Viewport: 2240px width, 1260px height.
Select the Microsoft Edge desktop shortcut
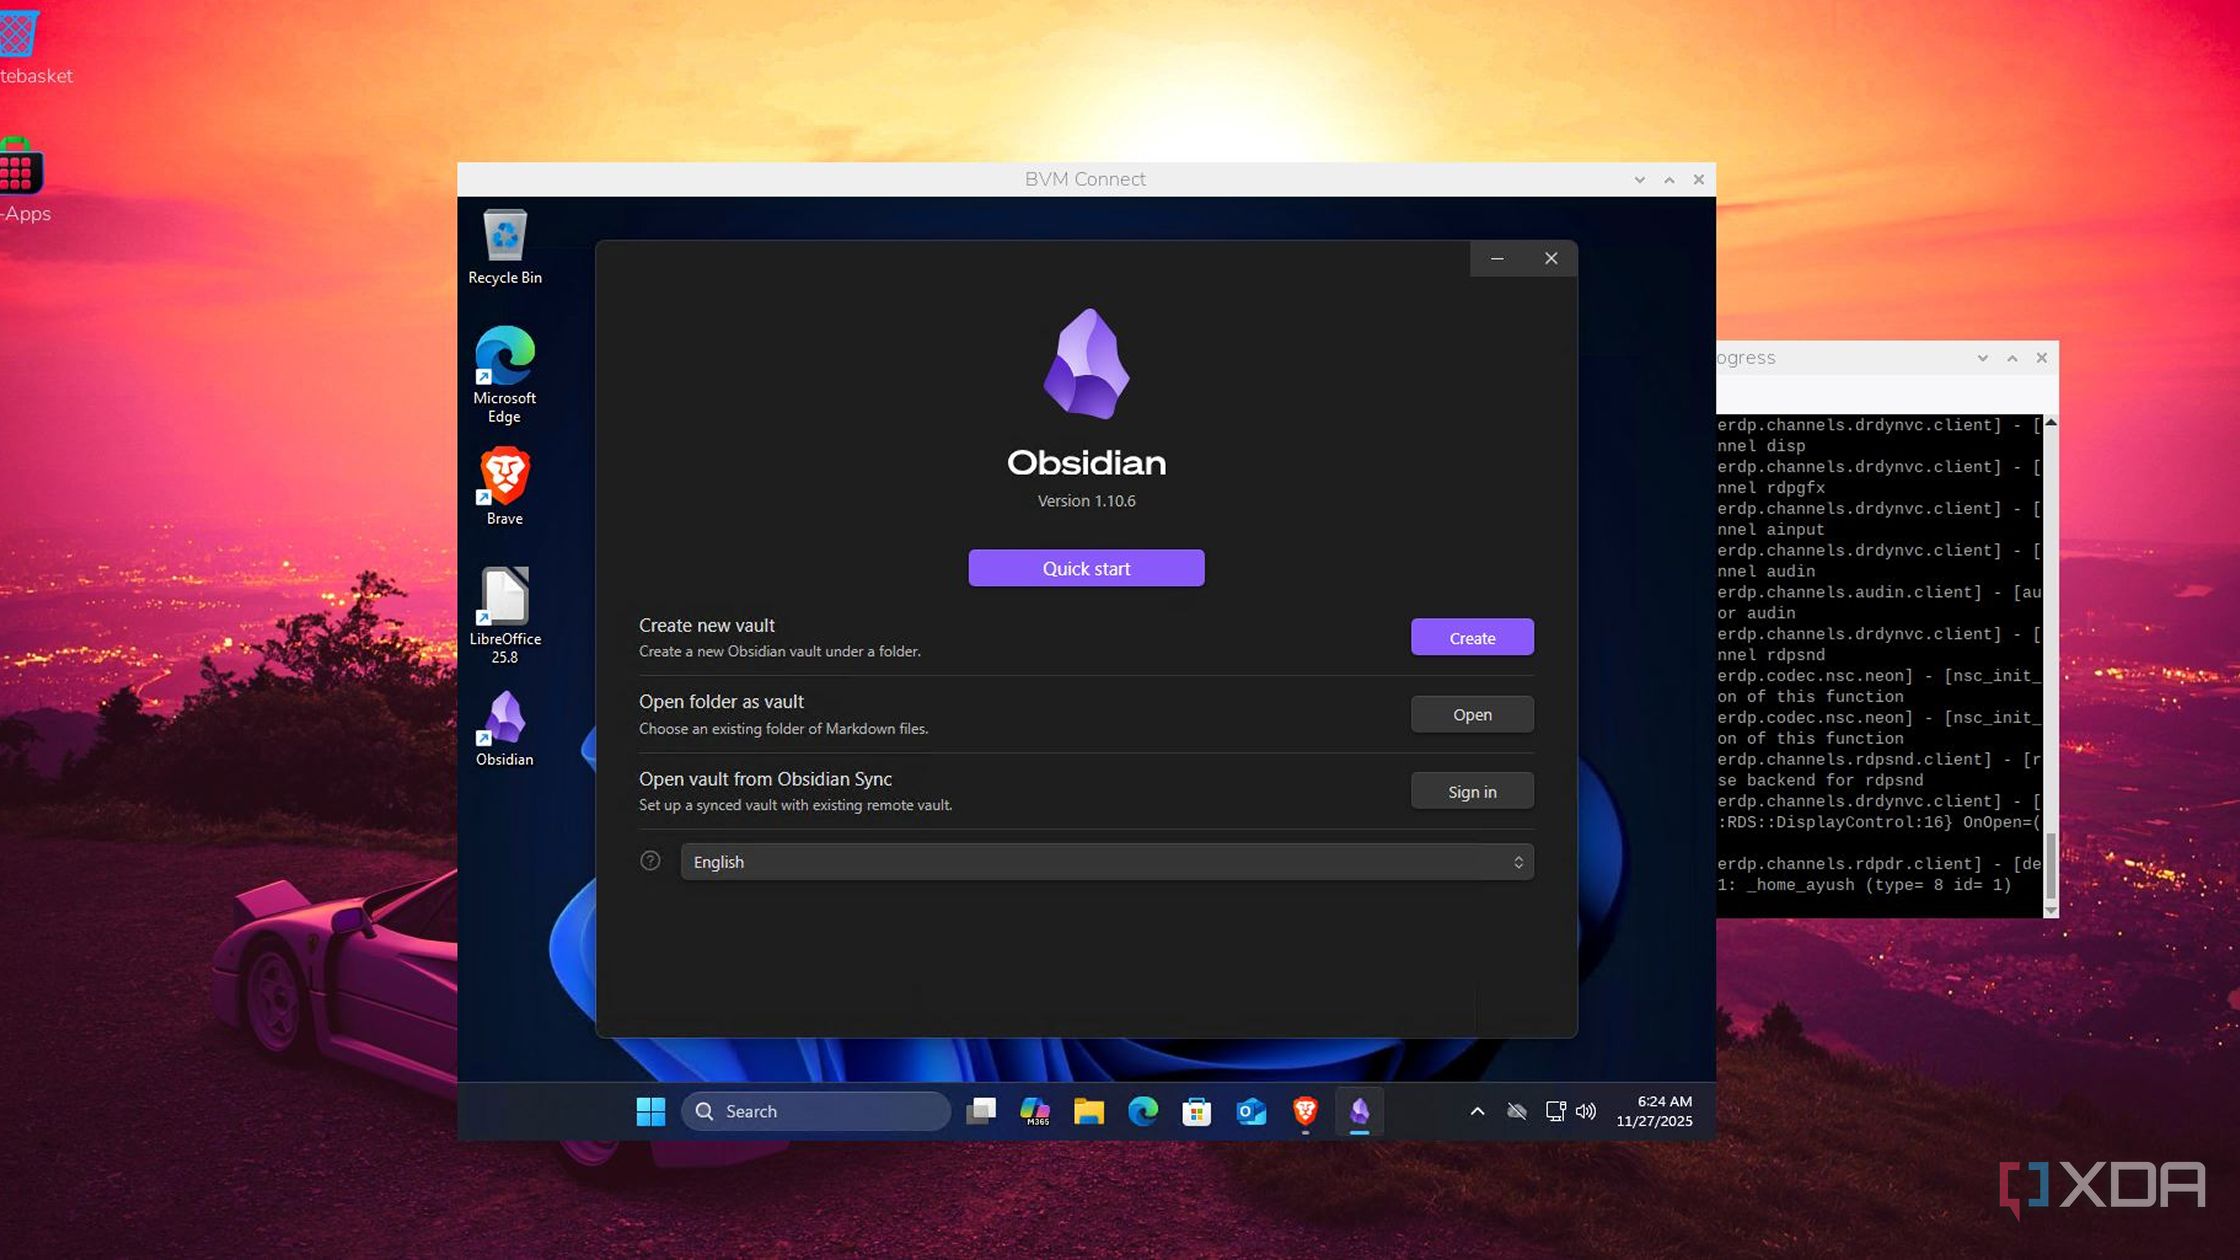[505, 375]
